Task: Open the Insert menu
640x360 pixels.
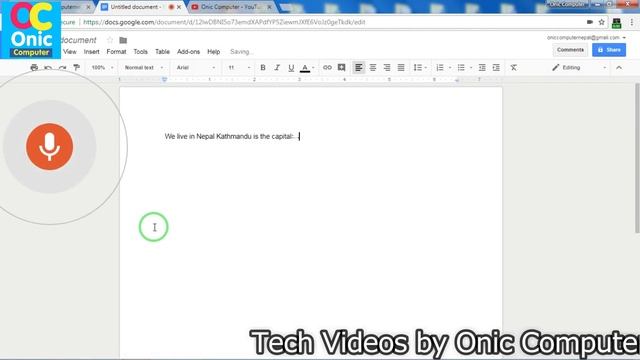Action: point(91,52)
